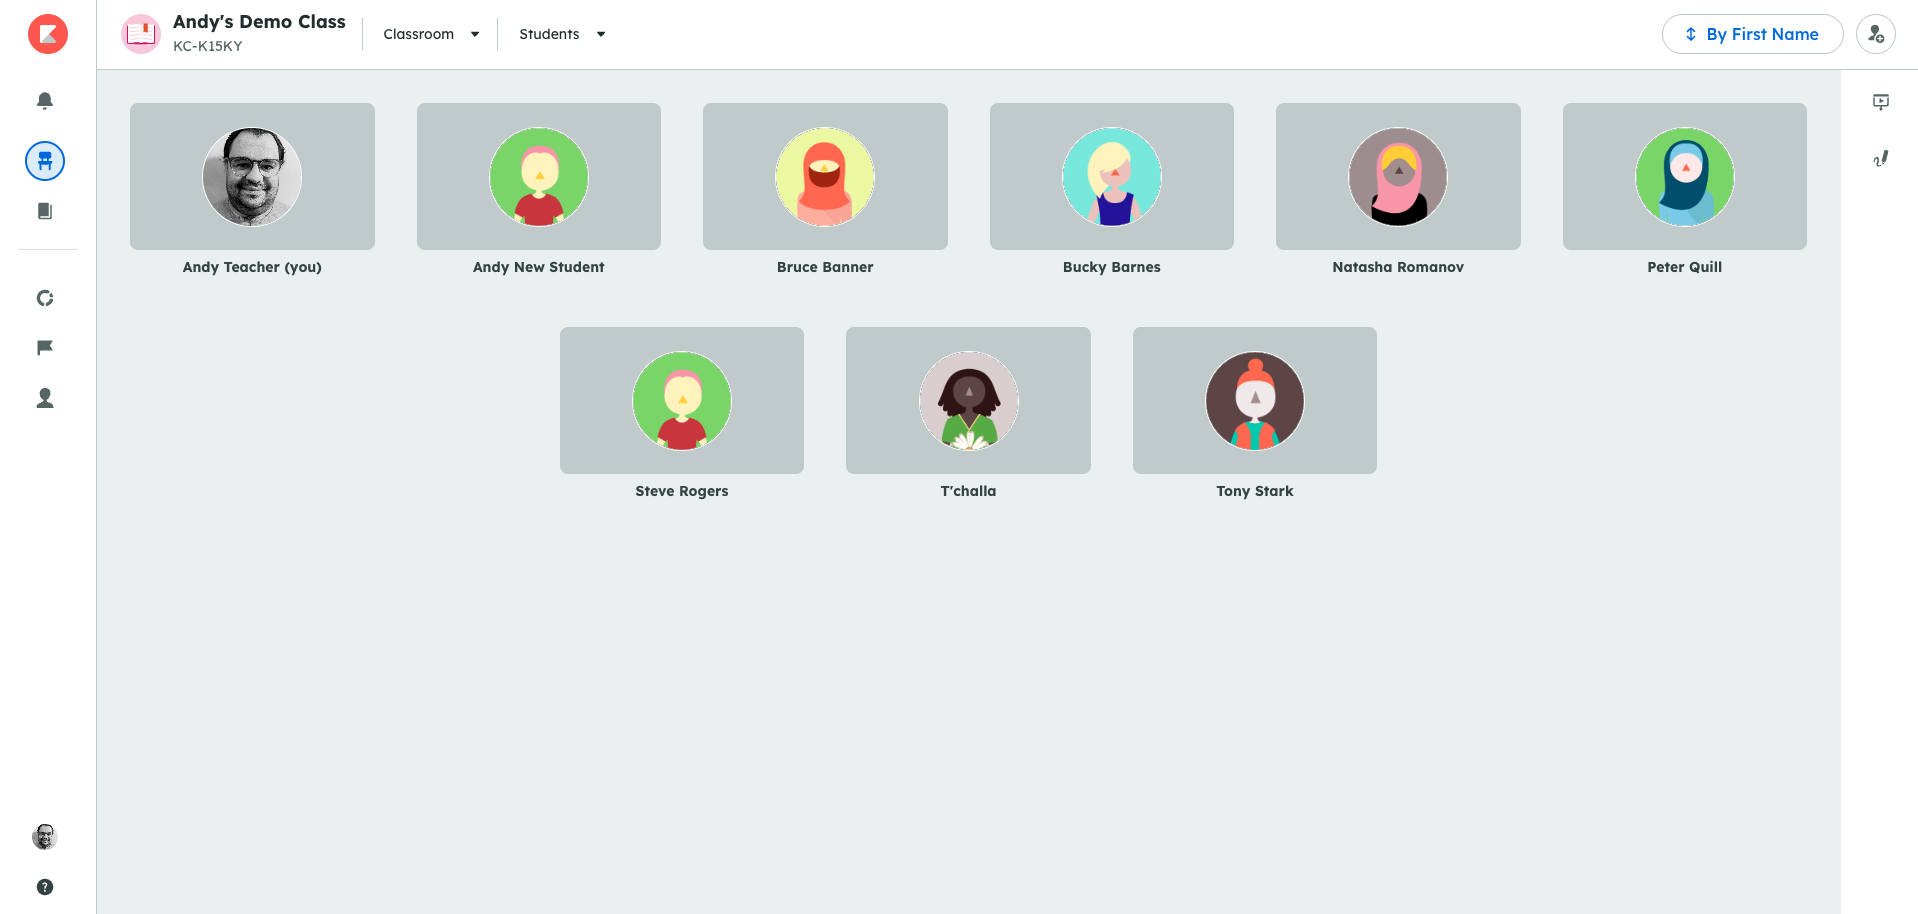Click the Andy New Student name label

point(539,267)
